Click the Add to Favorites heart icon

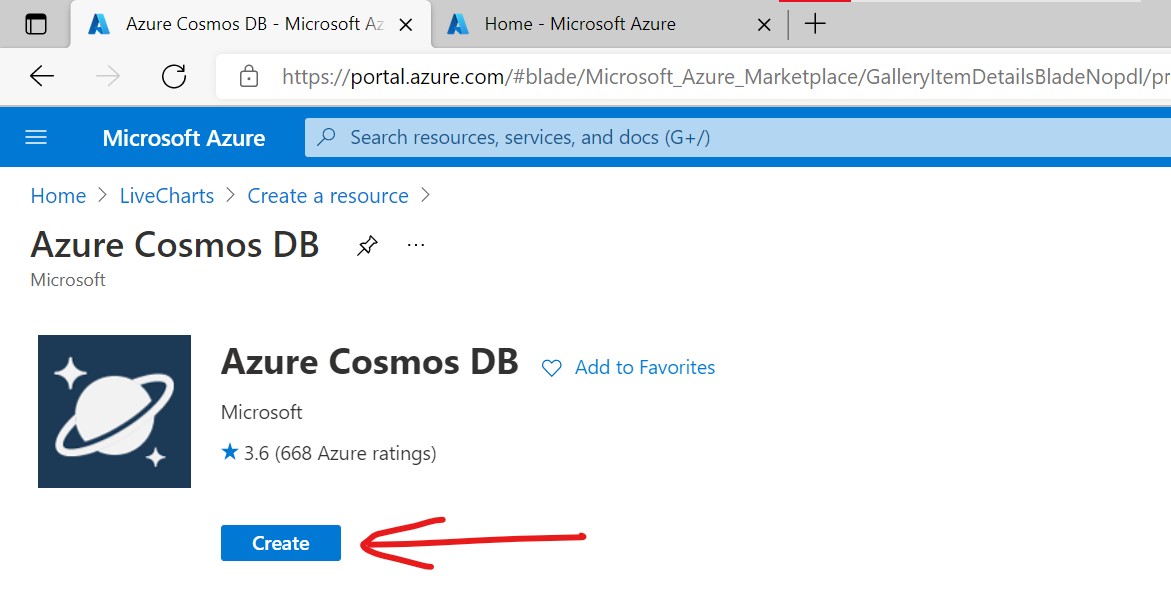(552, 368)
